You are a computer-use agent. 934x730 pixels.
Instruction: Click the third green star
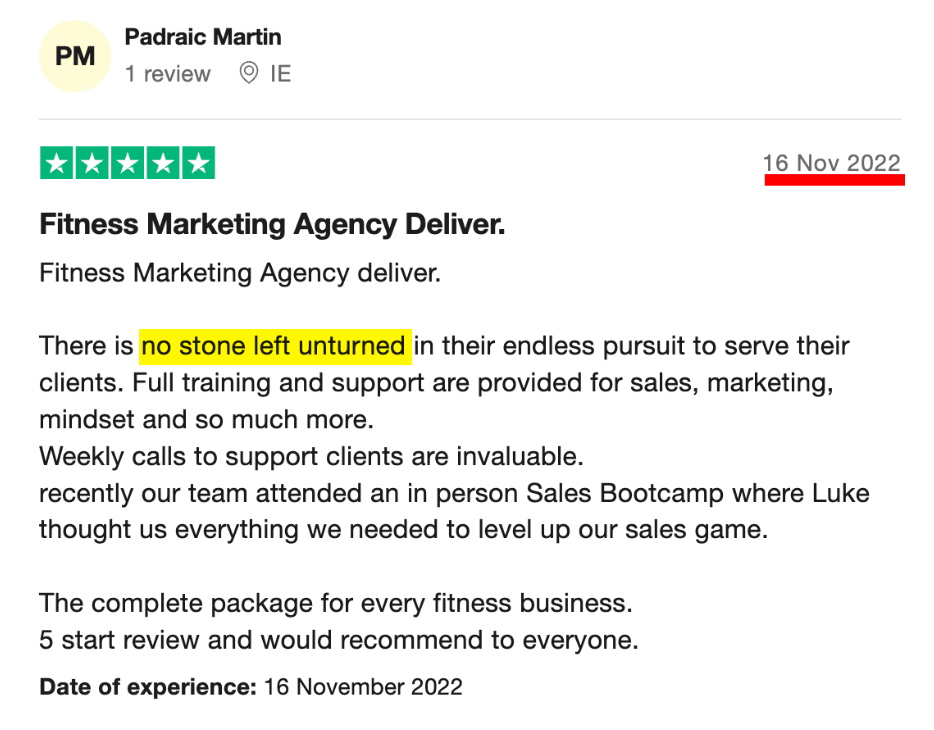[x=127, y=163]
